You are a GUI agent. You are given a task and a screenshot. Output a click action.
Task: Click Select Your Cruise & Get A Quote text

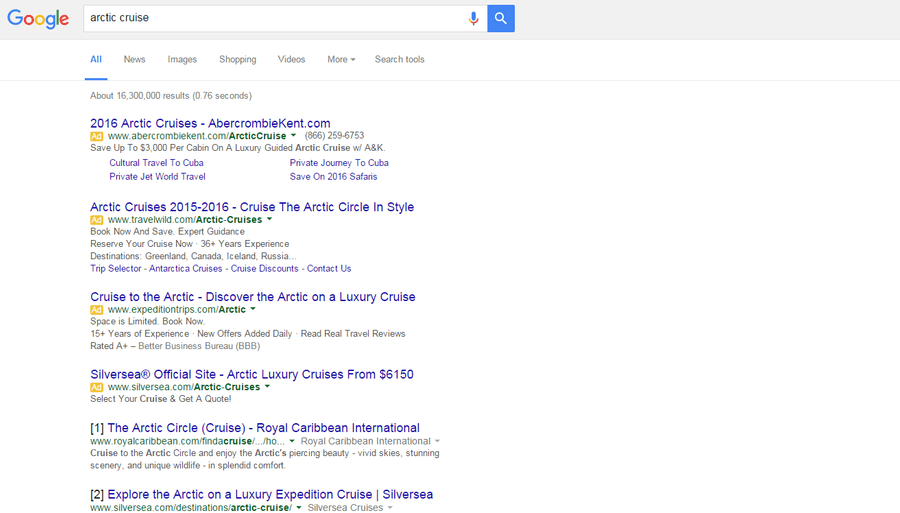pos(161,399)
